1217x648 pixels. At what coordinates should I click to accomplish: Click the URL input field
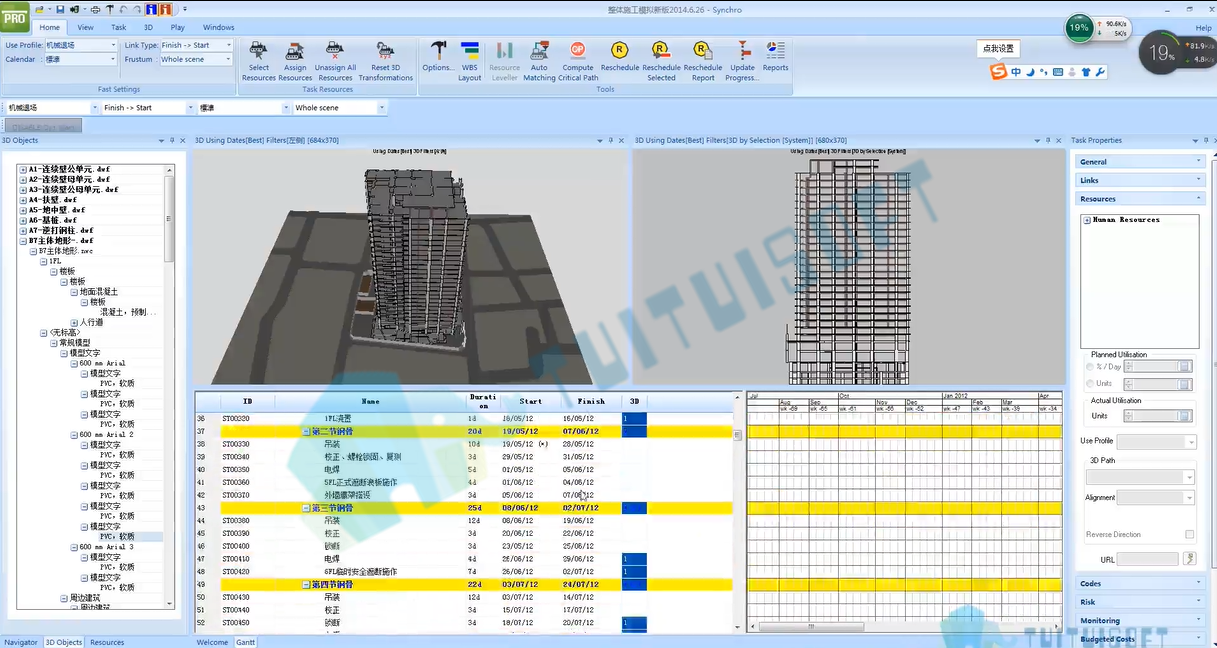(x=1148, y=560)
